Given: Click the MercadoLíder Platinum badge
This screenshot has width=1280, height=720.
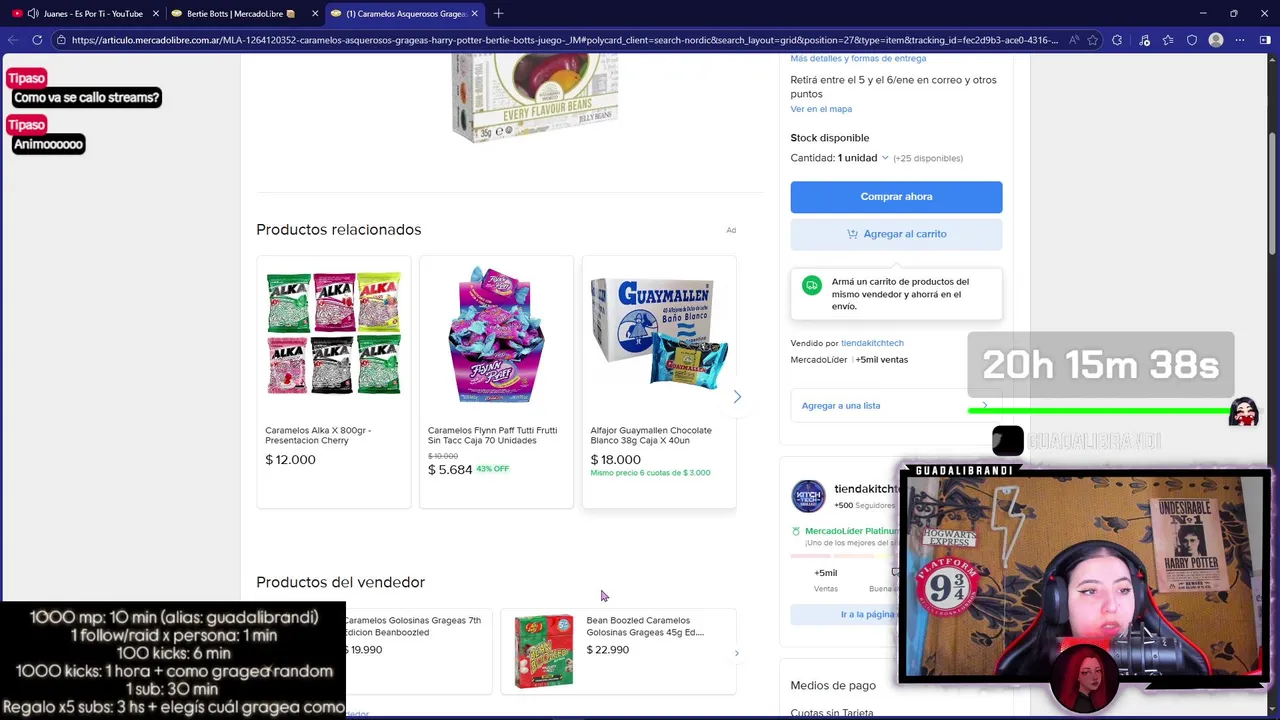Looking at the screenshot, I should (850, 531).
